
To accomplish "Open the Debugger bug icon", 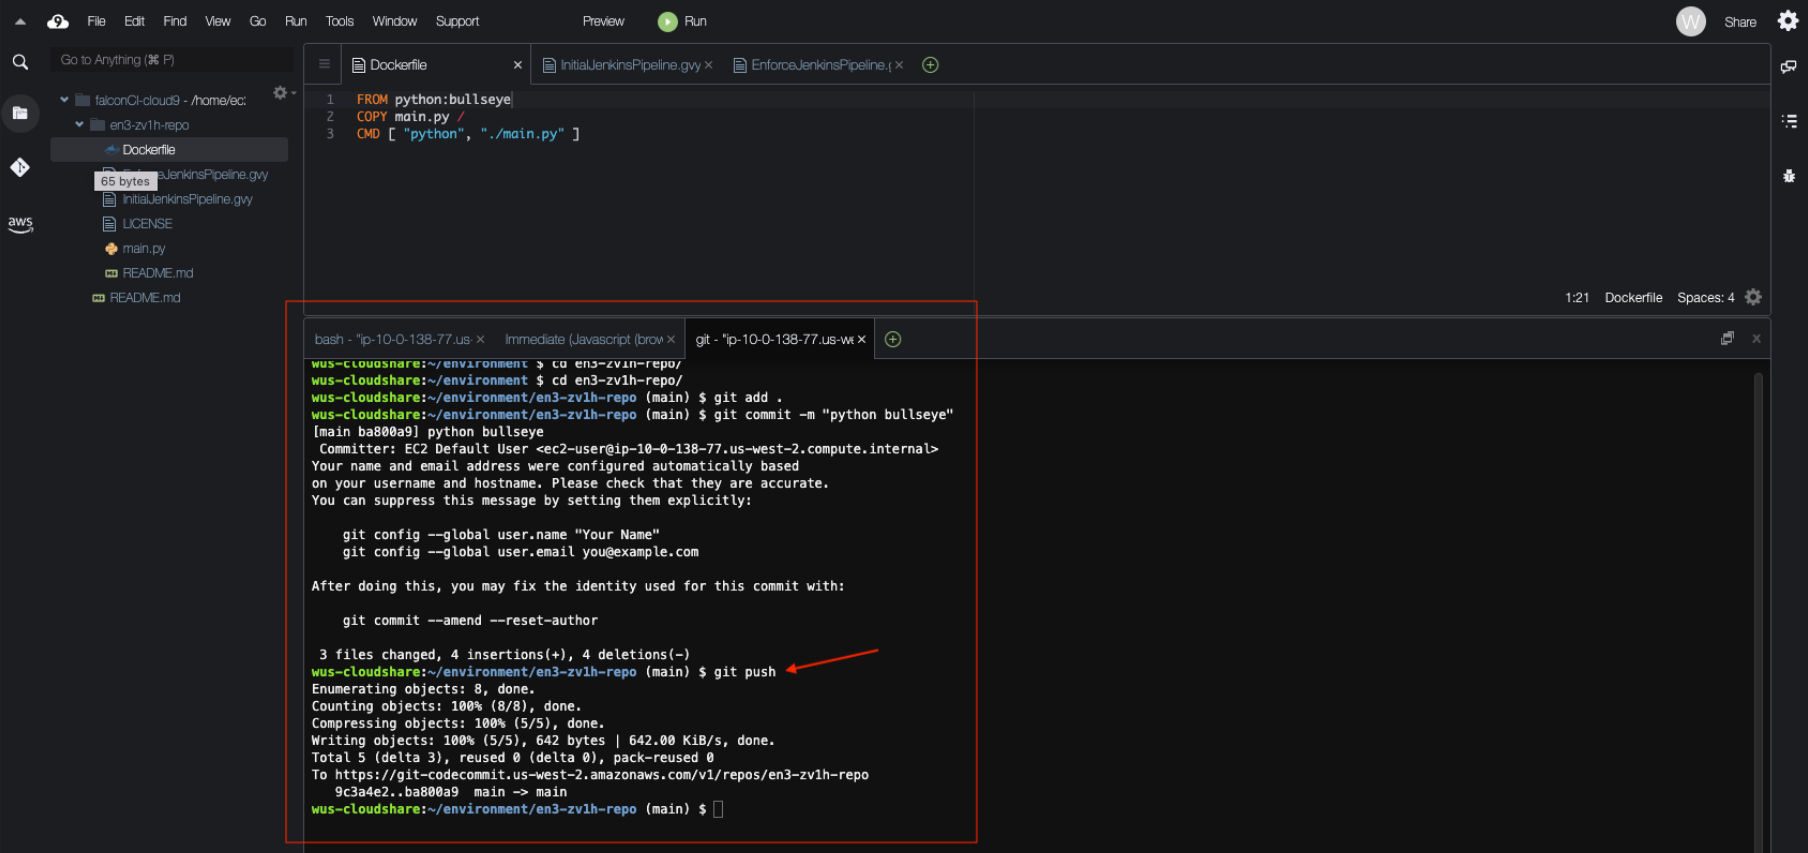I will click(x=1788, y=176).
